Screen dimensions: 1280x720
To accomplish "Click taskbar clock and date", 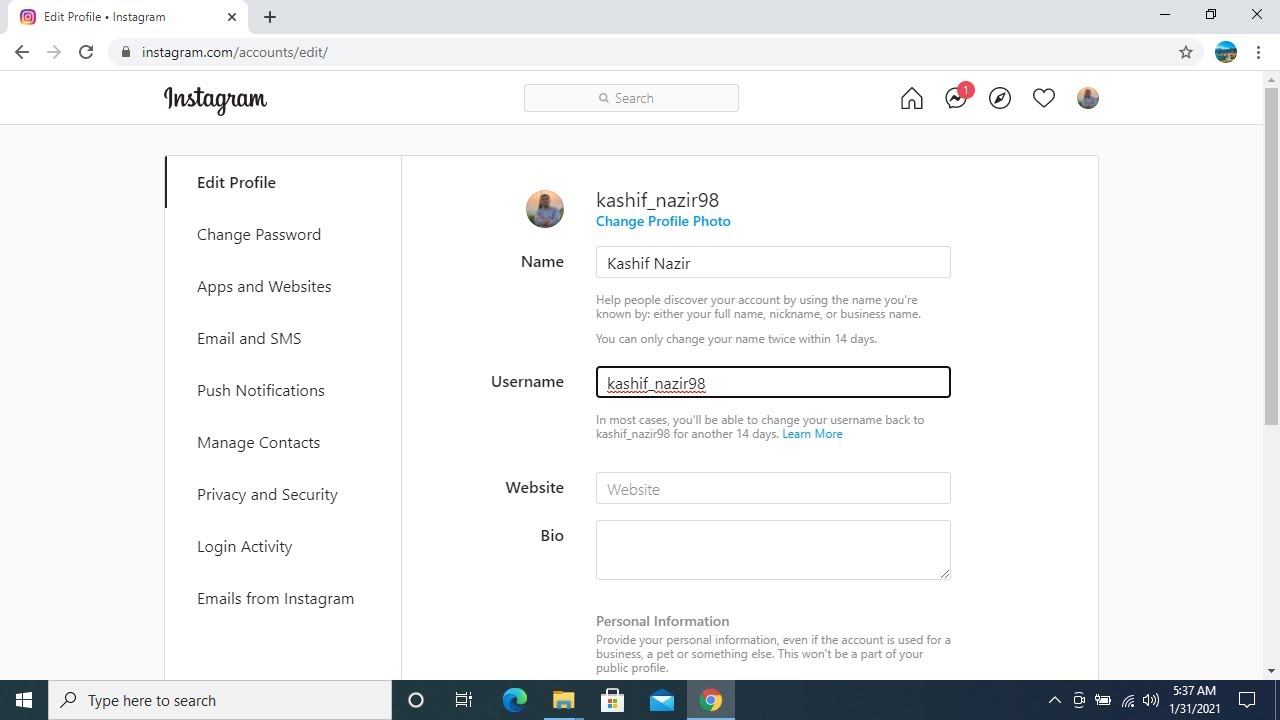I will 1194,700.
